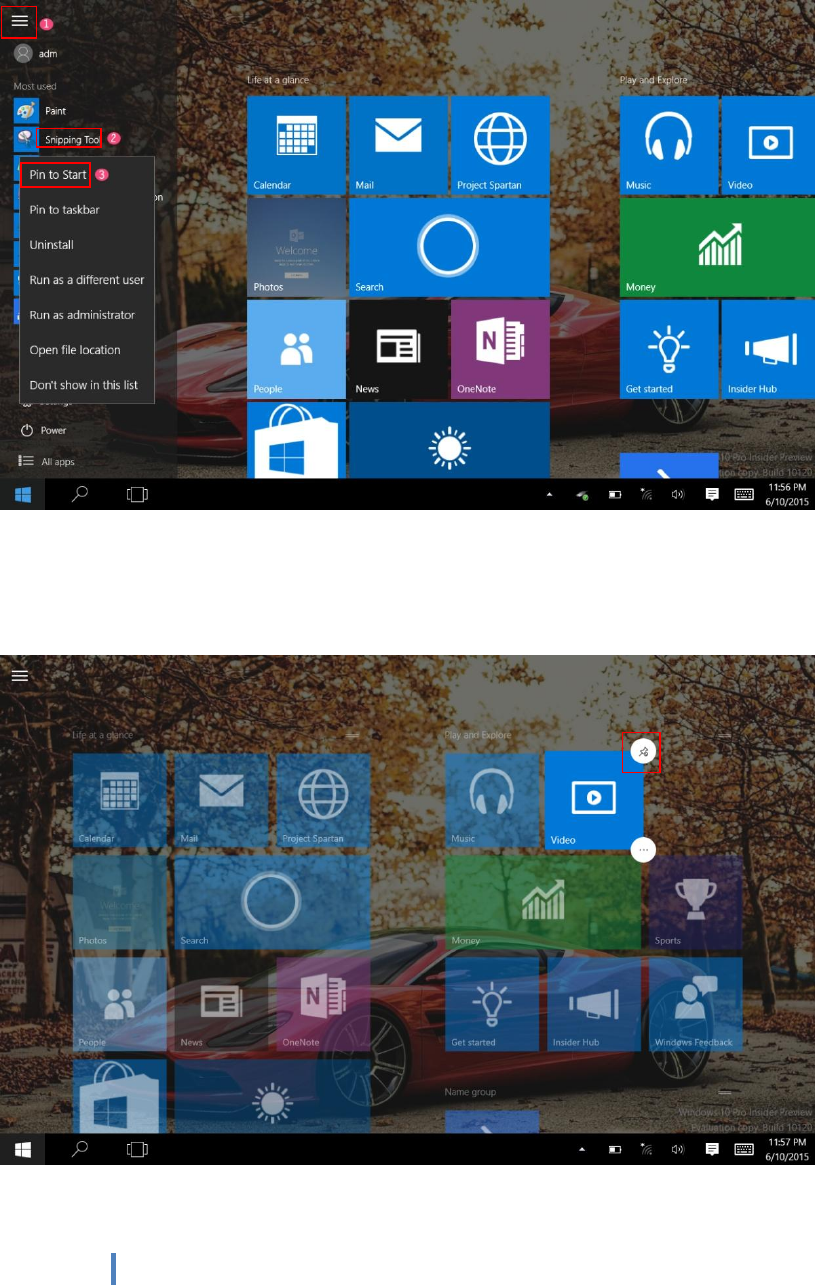Screen dimensions: 815x1285
Task: Open Task View in lower taskbar
Action: (137, 1150)
